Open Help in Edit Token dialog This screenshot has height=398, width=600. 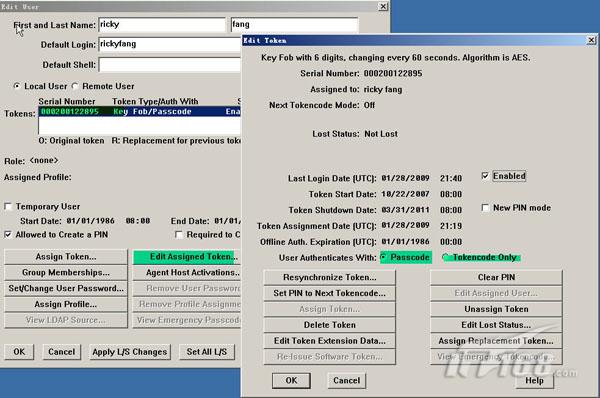pyautogui.click(x=534, y=380)
